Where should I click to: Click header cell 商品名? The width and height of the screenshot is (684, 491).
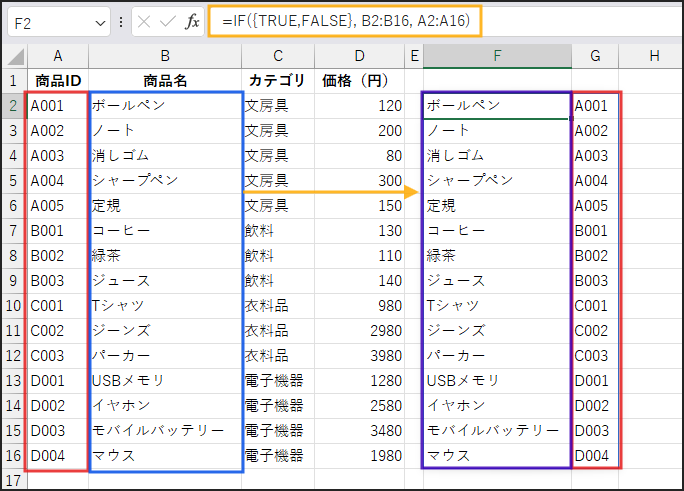(x=165, y=81)
